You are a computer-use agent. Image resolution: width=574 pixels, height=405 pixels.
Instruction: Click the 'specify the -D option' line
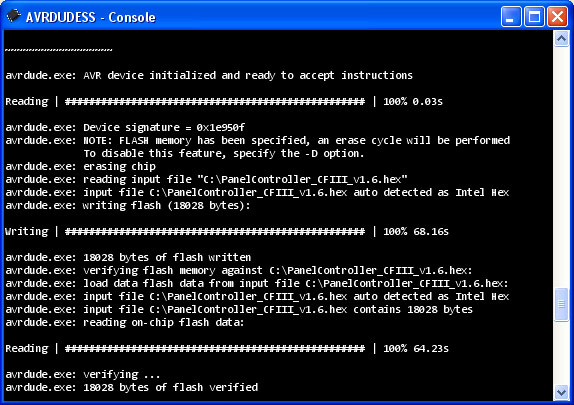tap(224, 153)
